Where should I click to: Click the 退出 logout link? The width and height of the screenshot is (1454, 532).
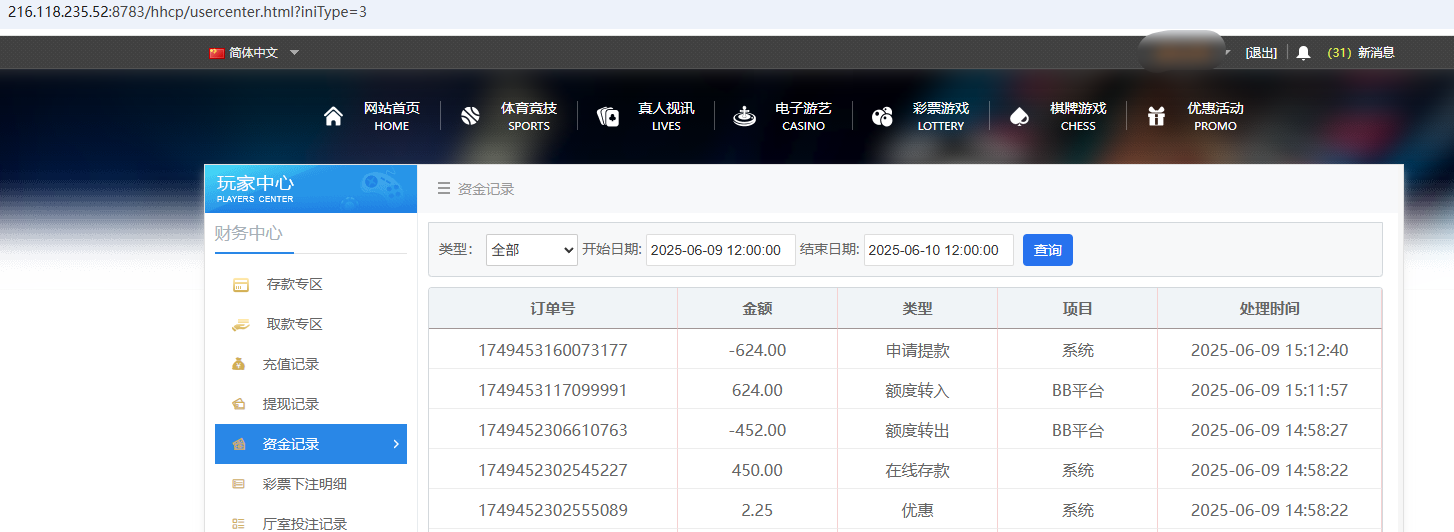click(1261, 53)
